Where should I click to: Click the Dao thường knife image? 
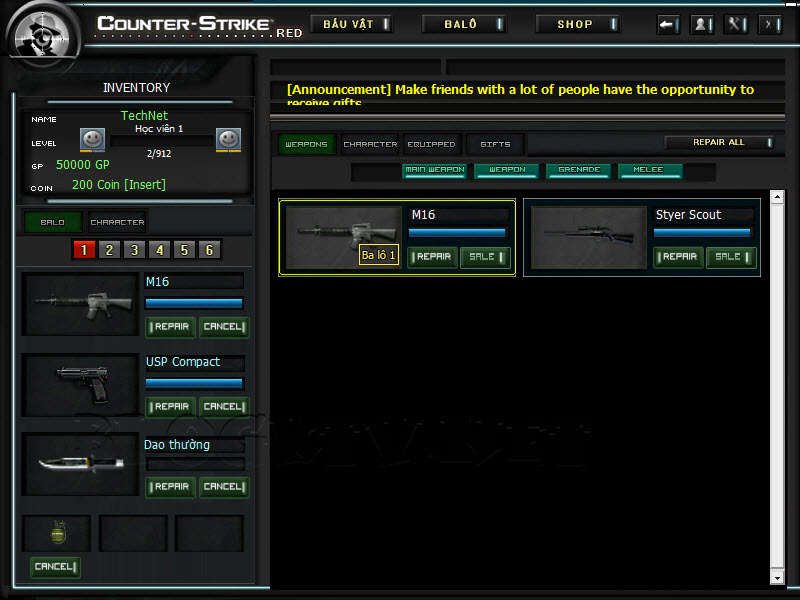click(81, 464)
